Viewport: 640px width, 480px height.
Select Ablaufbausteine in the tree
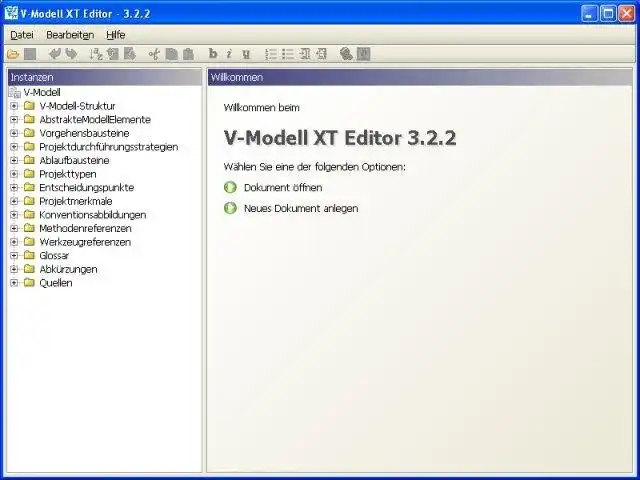74,160
